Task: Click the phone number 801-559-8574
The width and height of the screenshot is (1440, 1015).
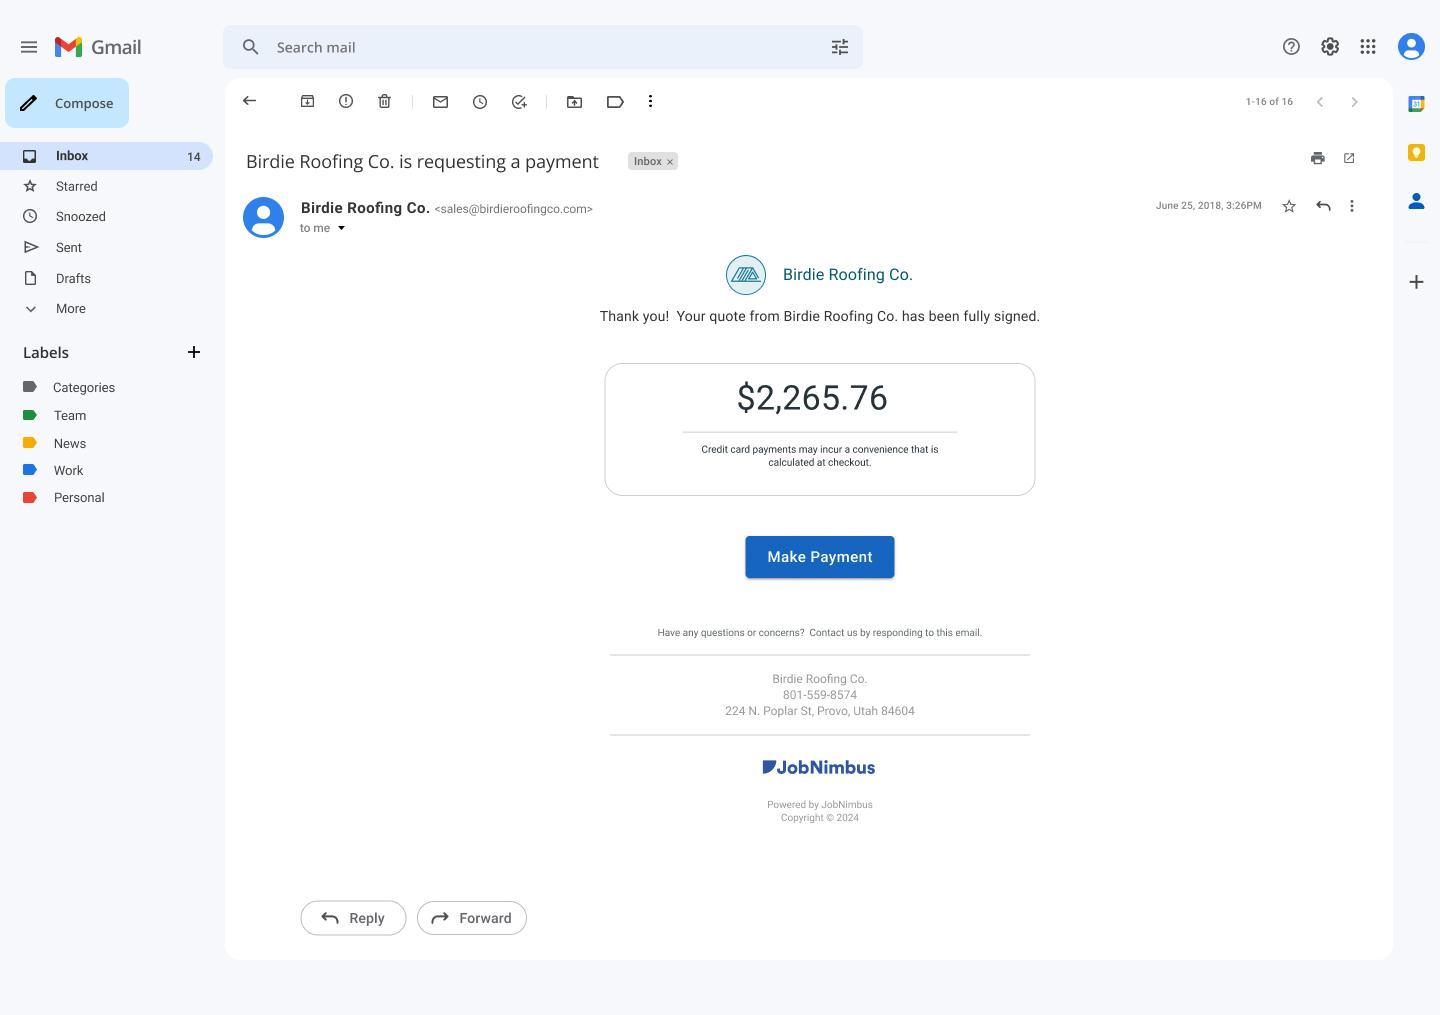Action: pos(820,695)
